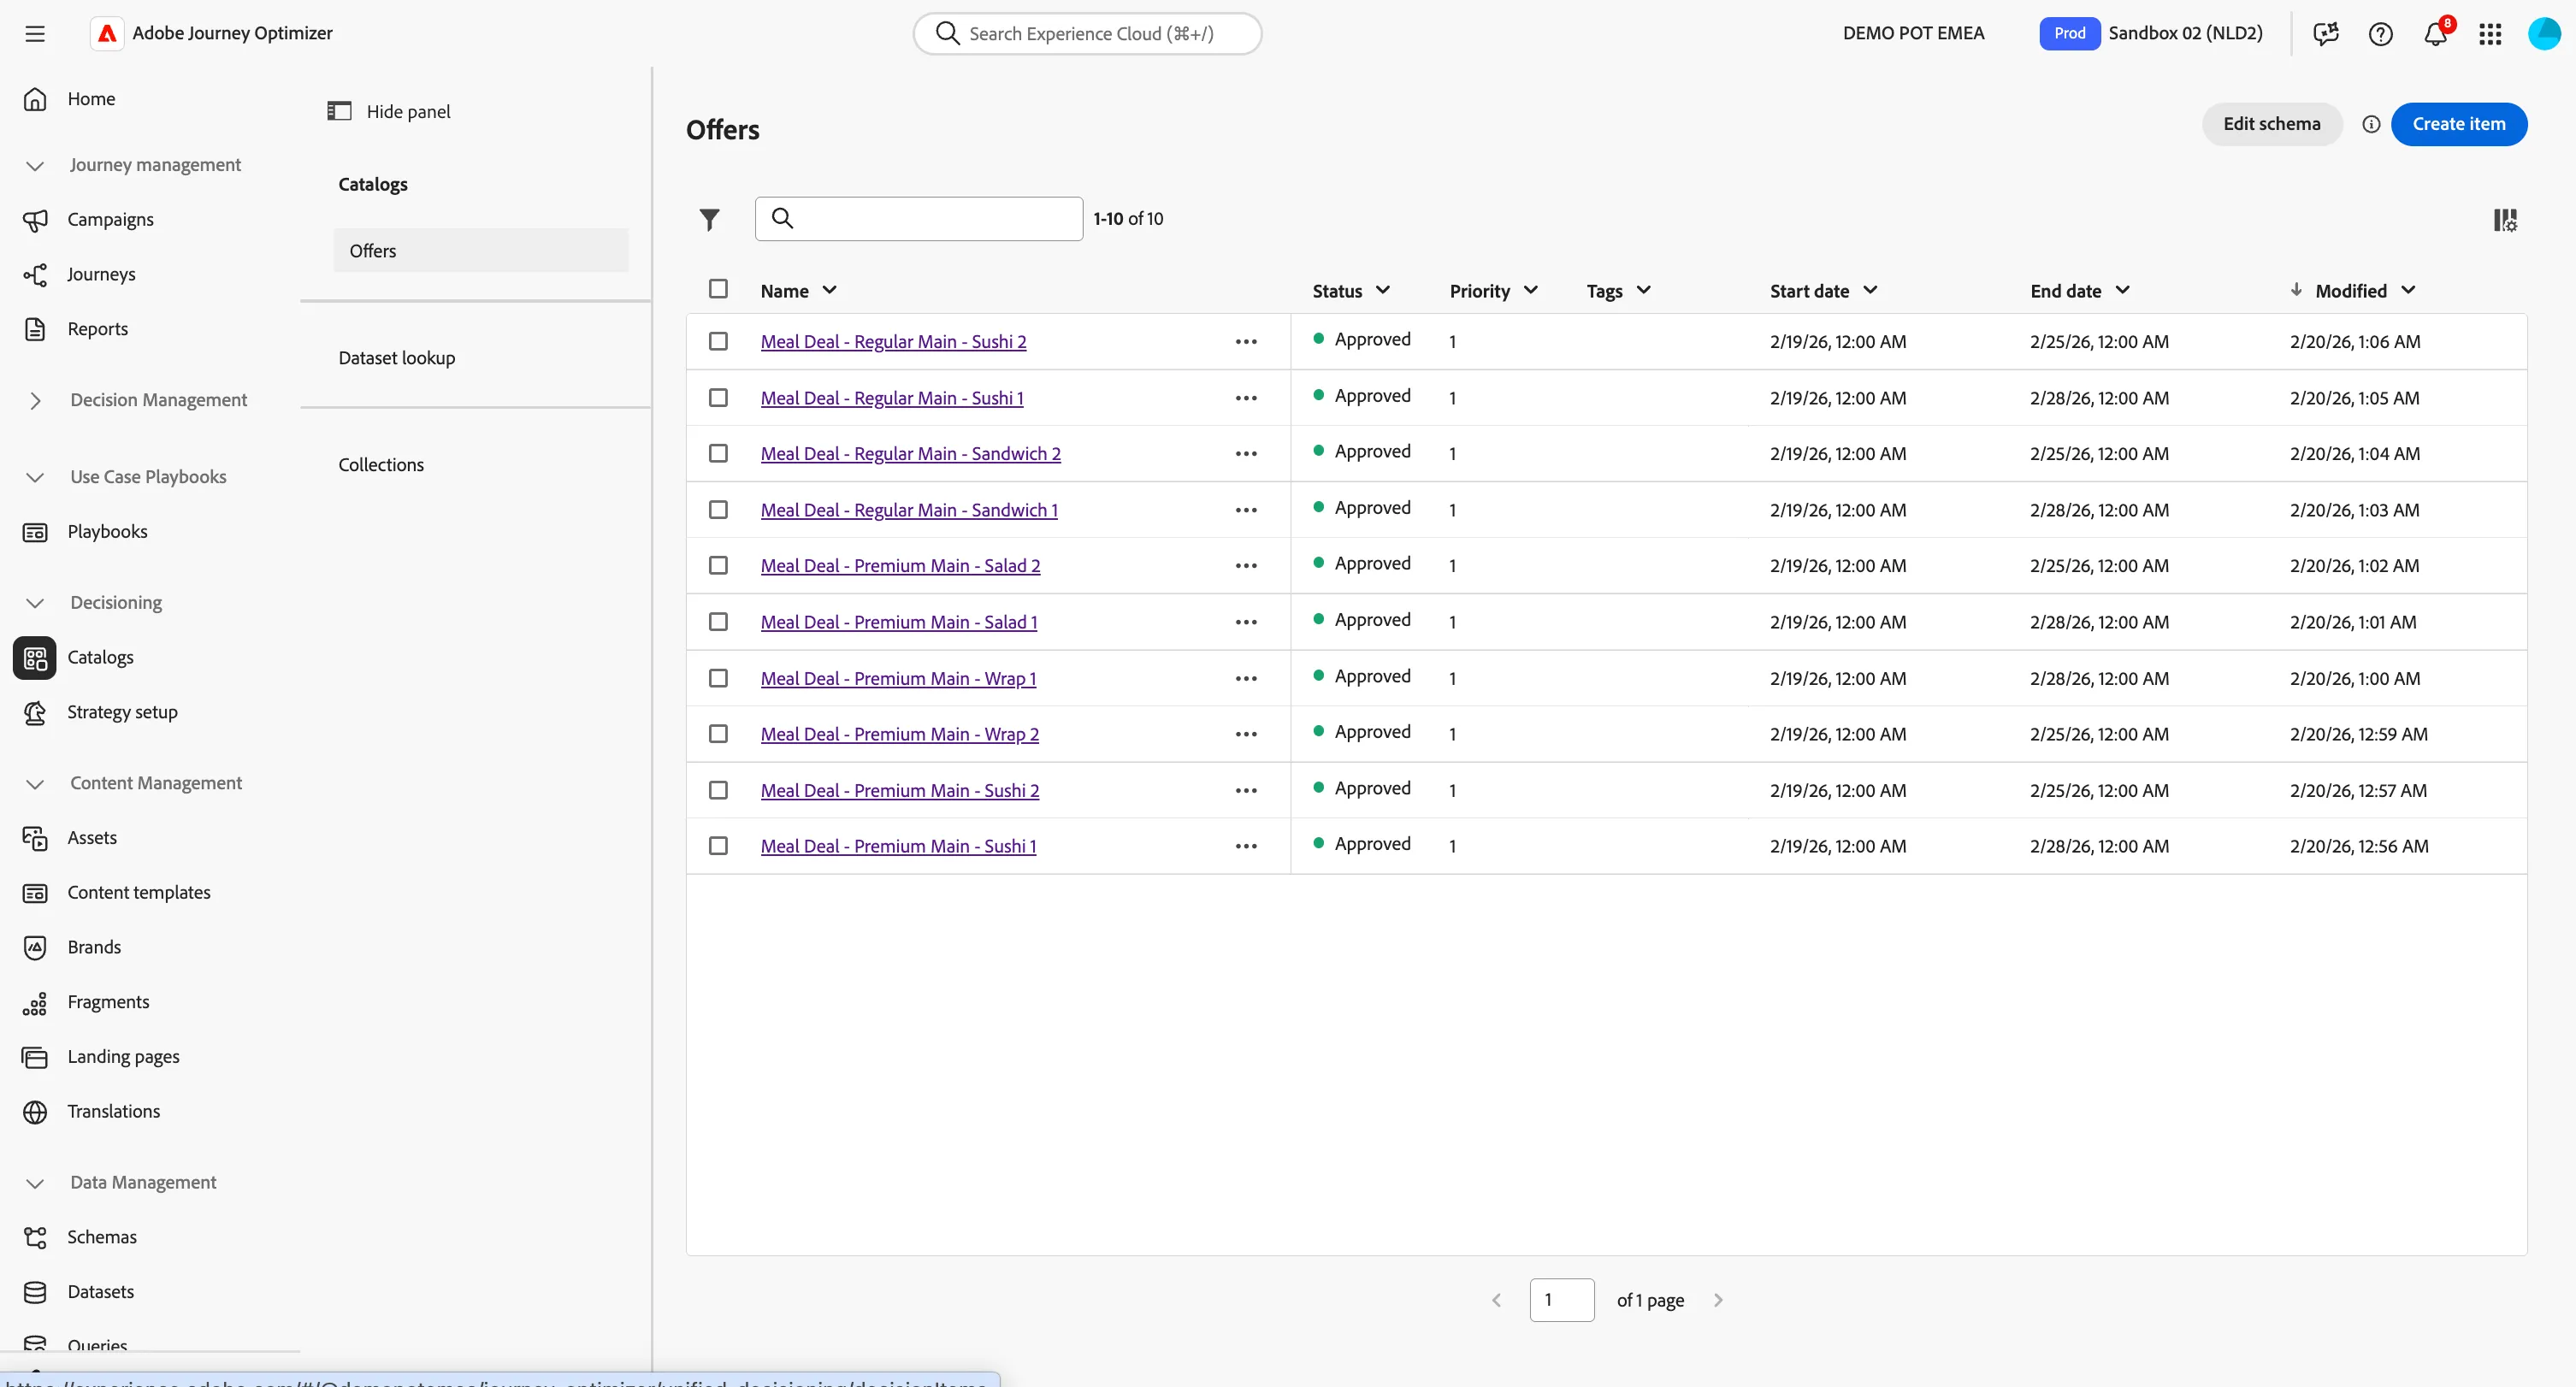Check the box for Regular Main - Sandwich 2
Viewport: 2576px width, 1387px height.
(718, 453)
